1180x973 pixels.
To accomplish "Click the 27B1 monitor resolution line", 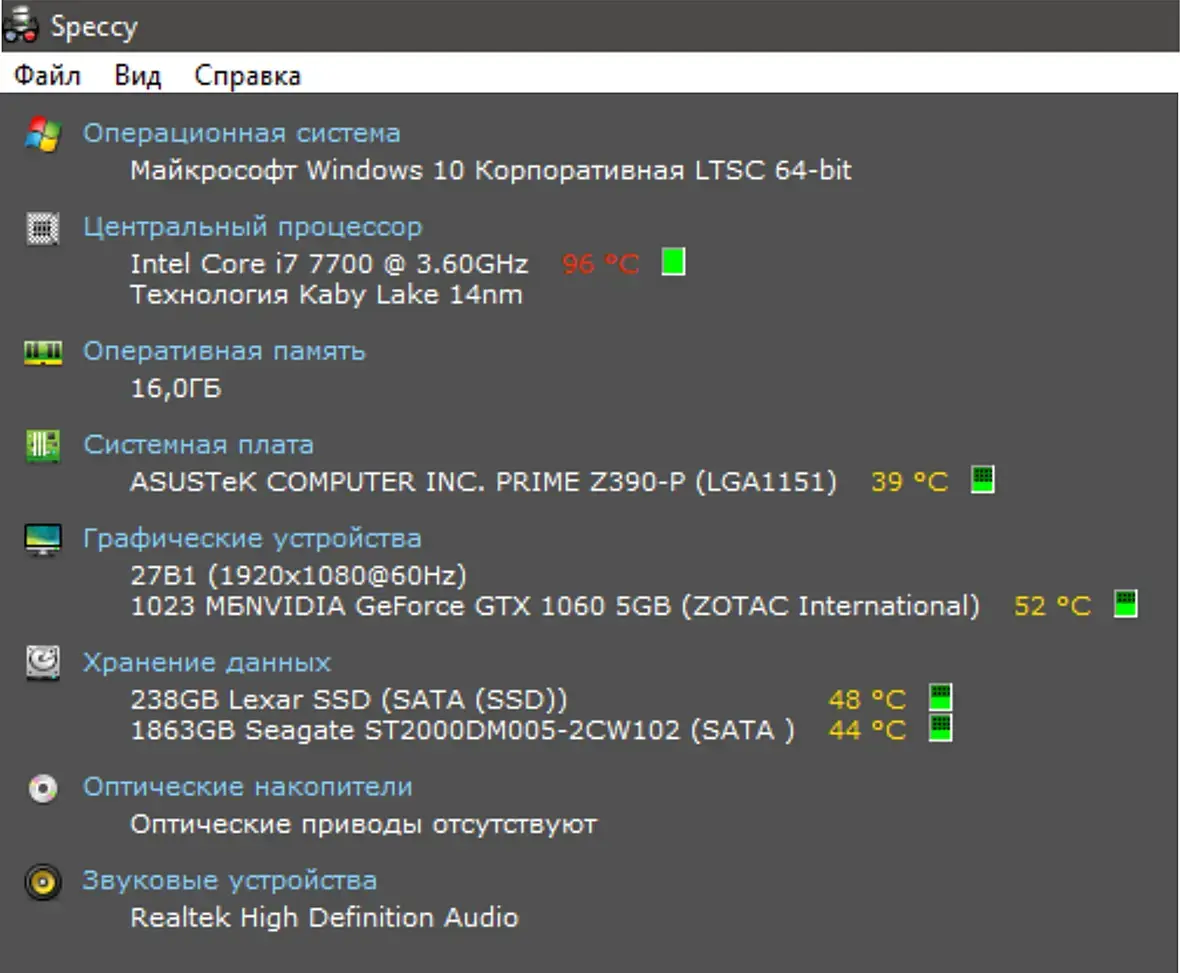I will coord(298,576).
